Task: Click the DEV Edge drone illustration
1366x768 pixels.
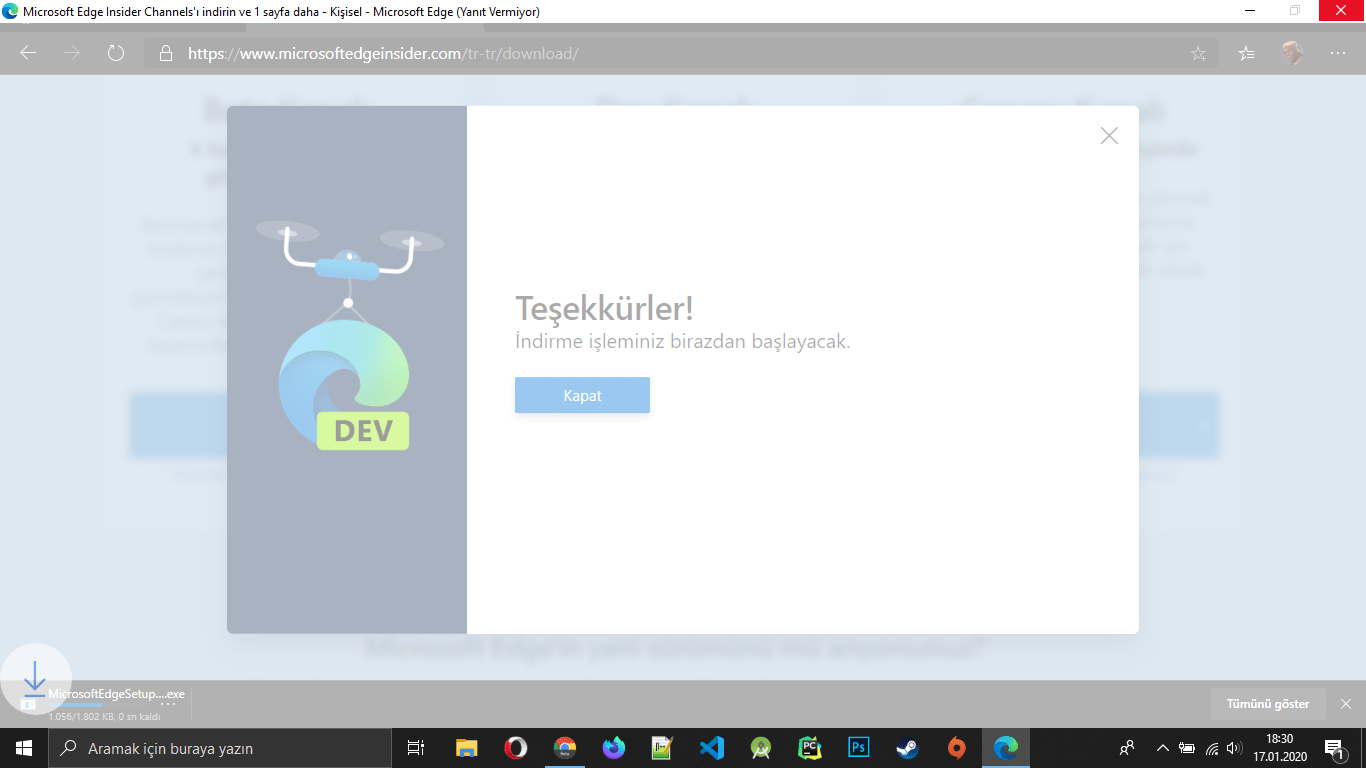Action: click(x=347, y=335)
